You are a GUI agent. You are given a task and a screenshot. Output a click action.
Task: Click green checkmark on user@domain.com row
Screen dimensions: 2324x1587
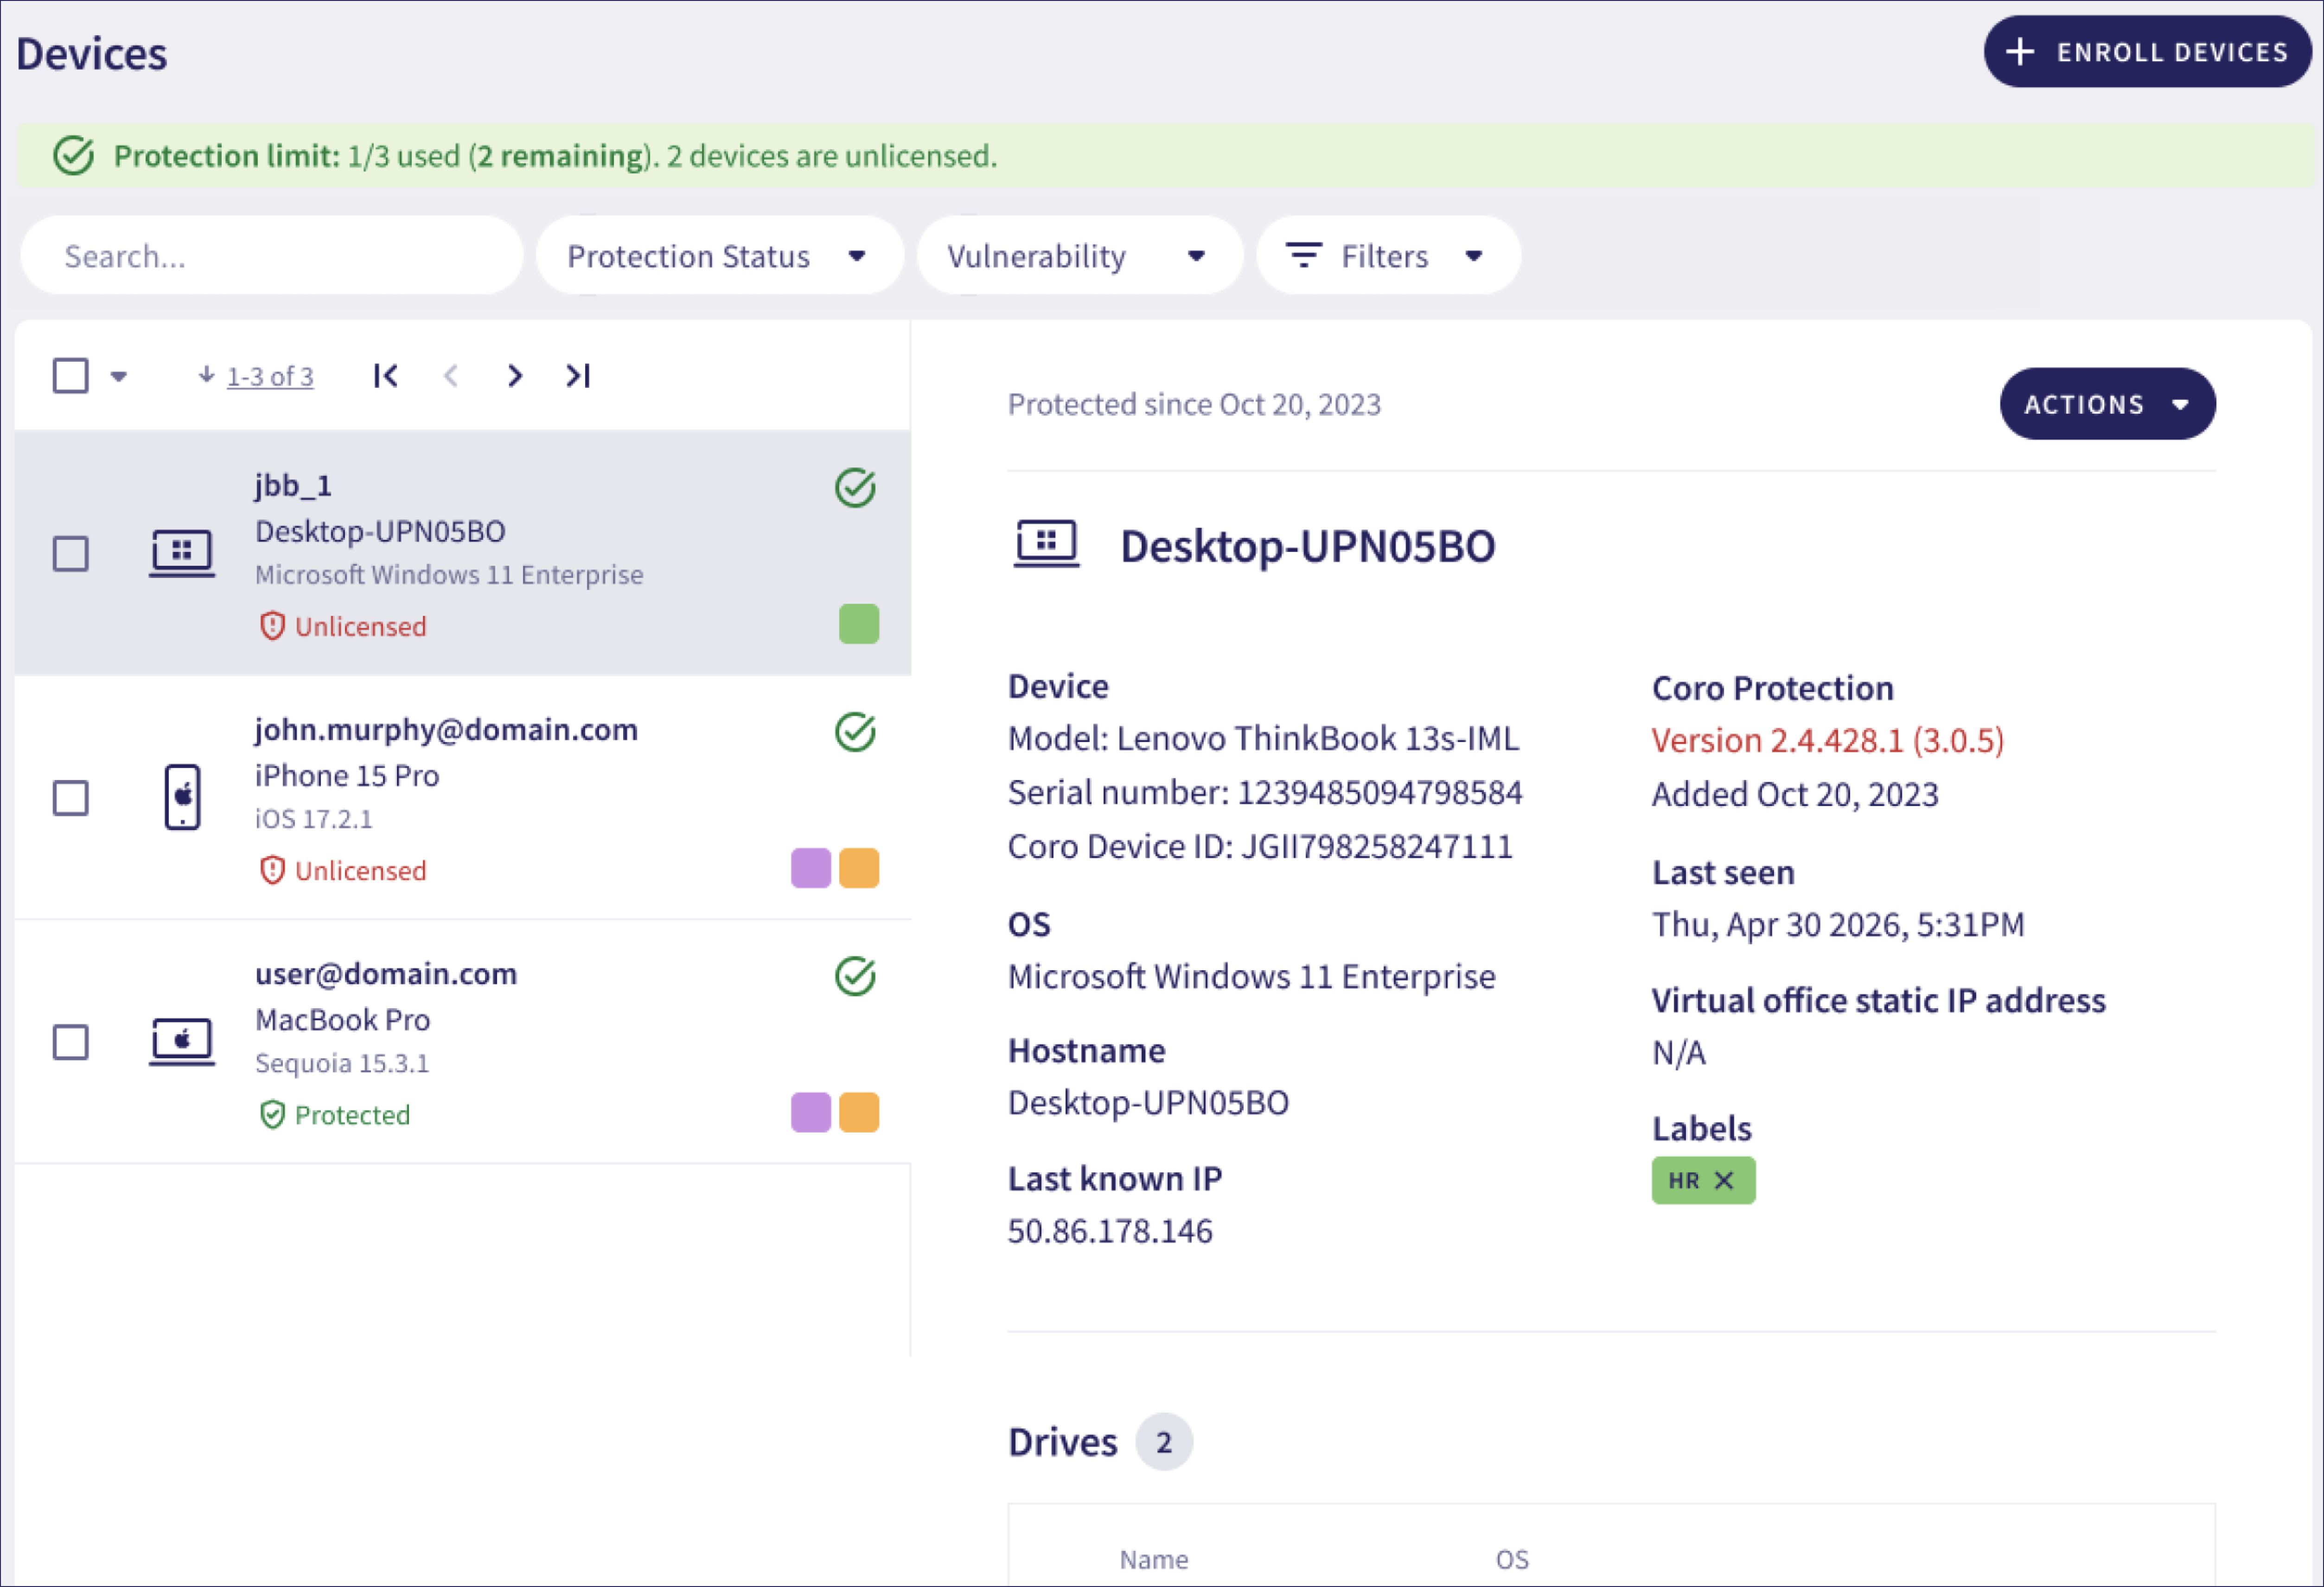(x=855, y=976)
